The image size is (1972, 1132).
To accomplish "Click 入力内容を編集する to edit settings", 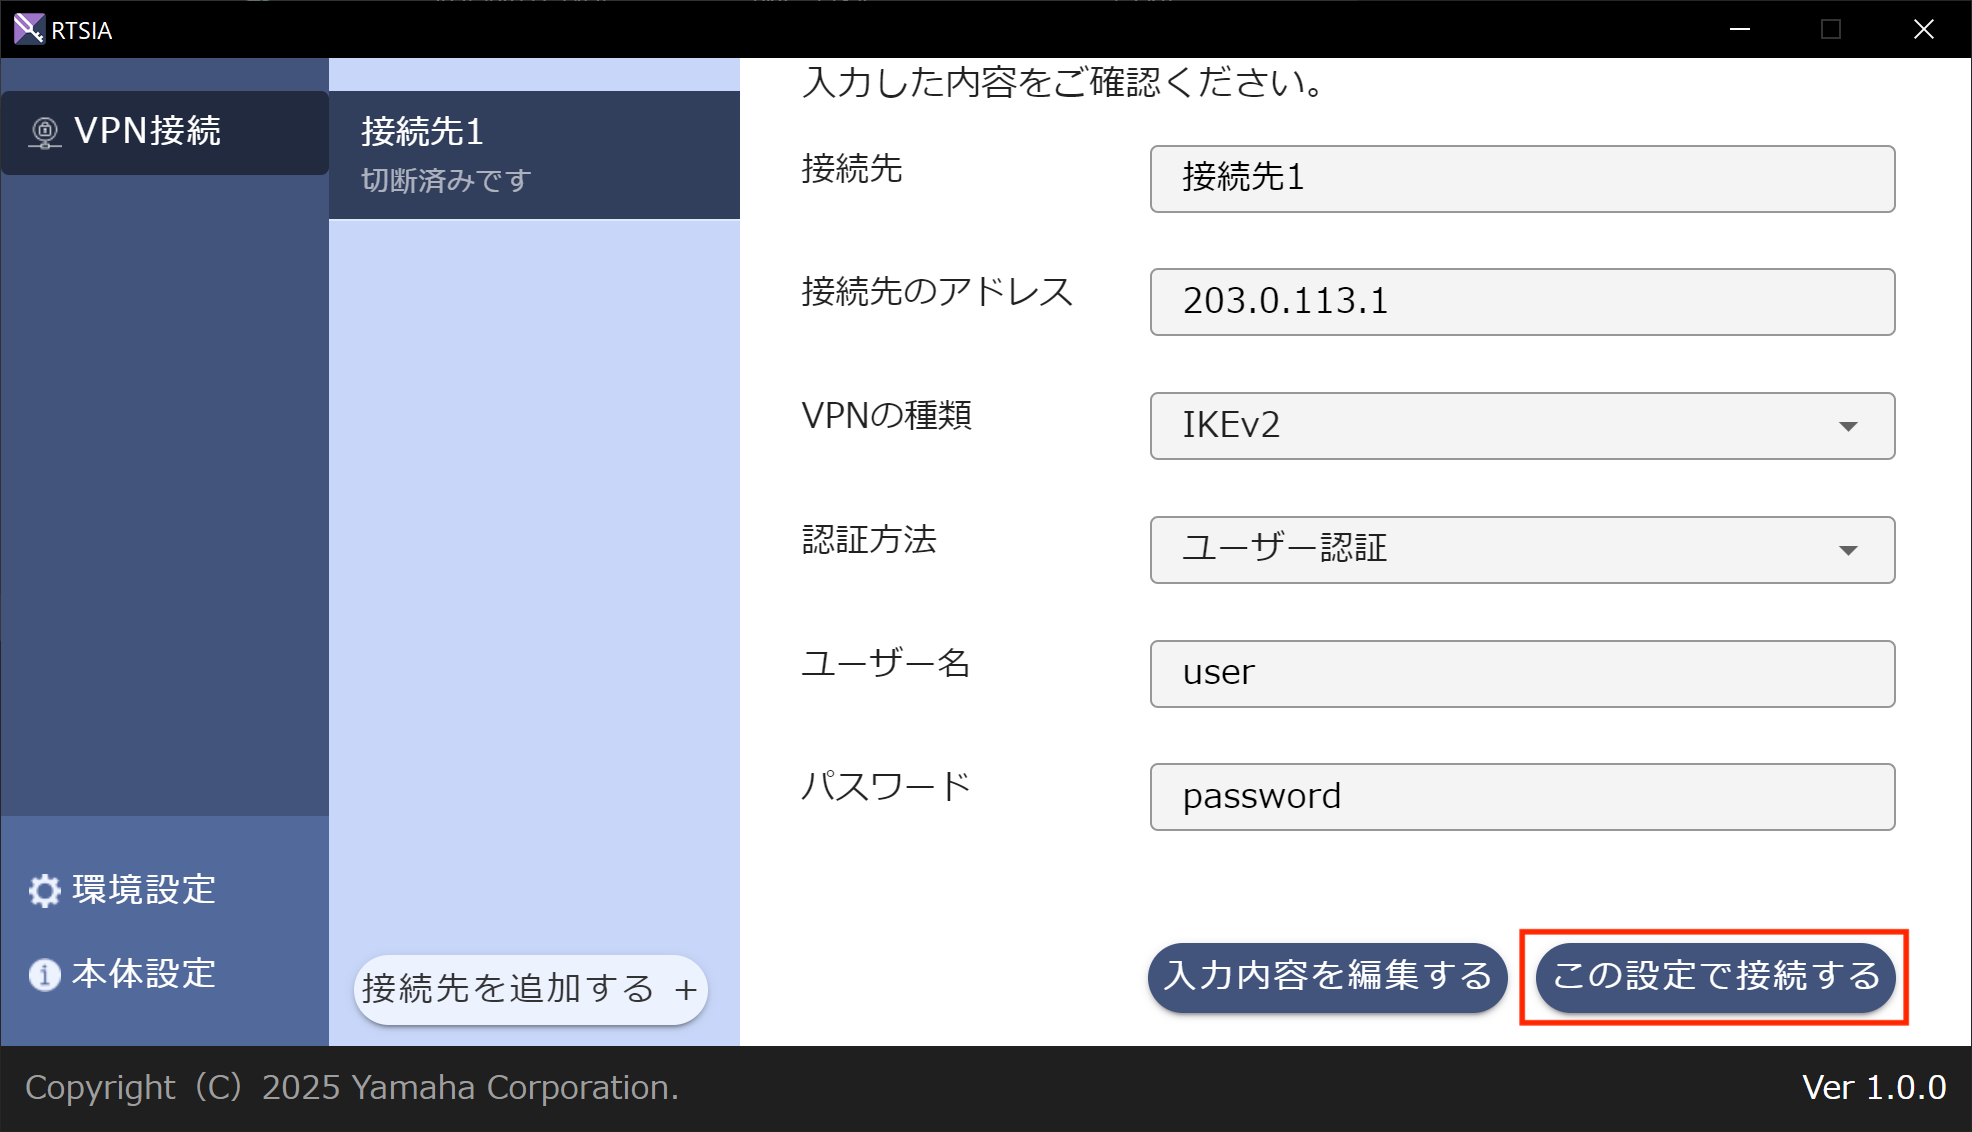I will point(1326,977).
